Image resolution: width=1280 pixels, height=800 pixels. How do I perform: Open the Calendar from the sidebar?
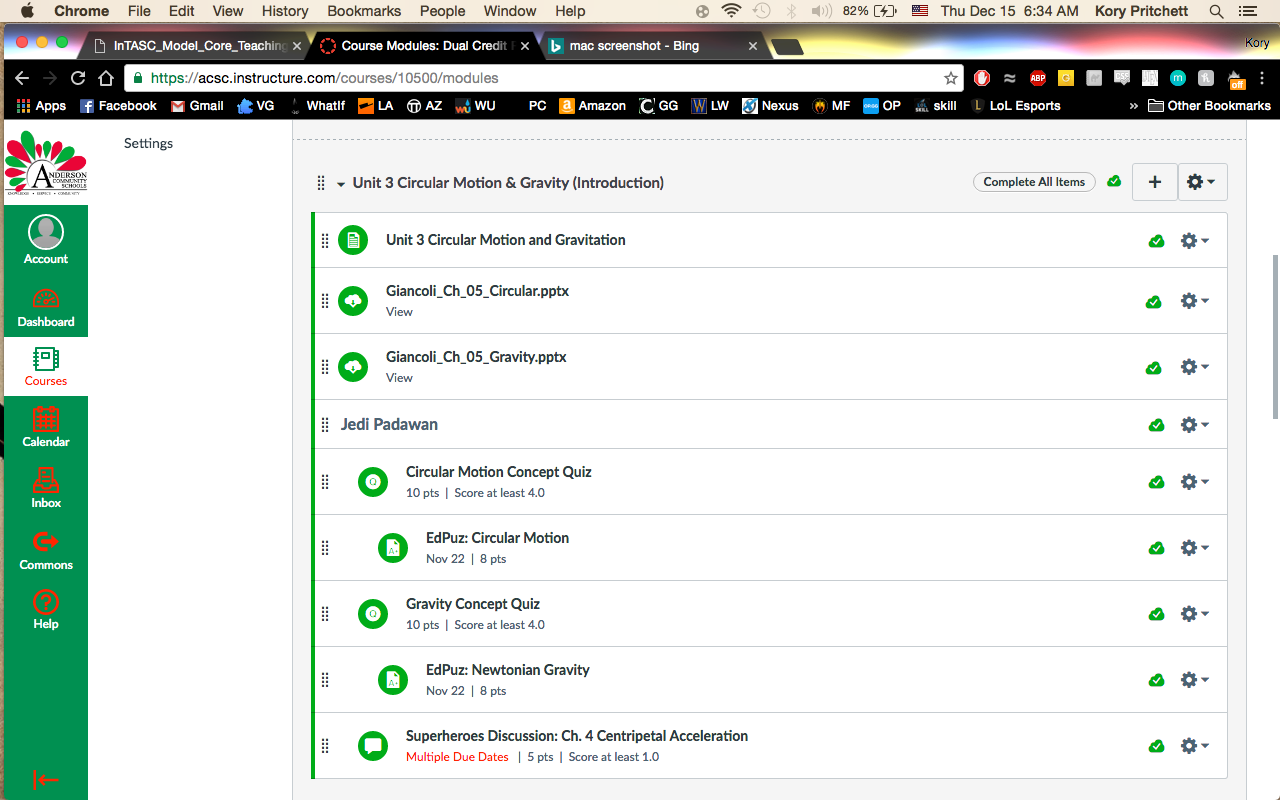(46, 426)
